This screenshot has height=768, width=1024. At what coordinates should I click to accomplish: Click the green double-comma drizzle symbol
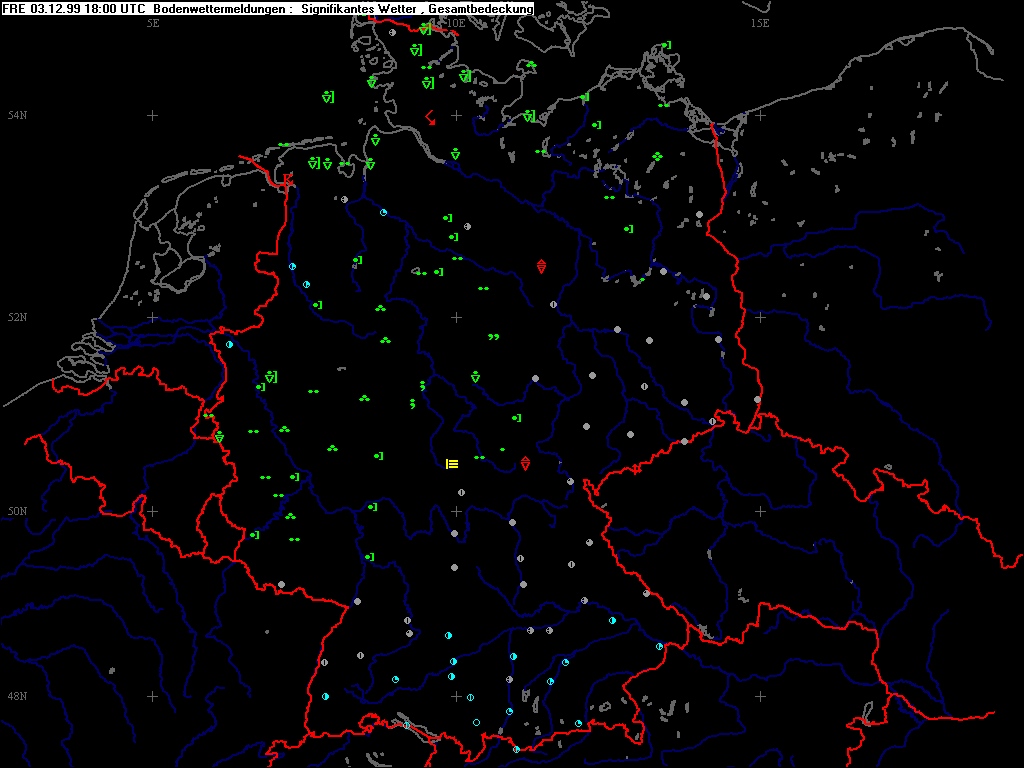pos(493,338)
